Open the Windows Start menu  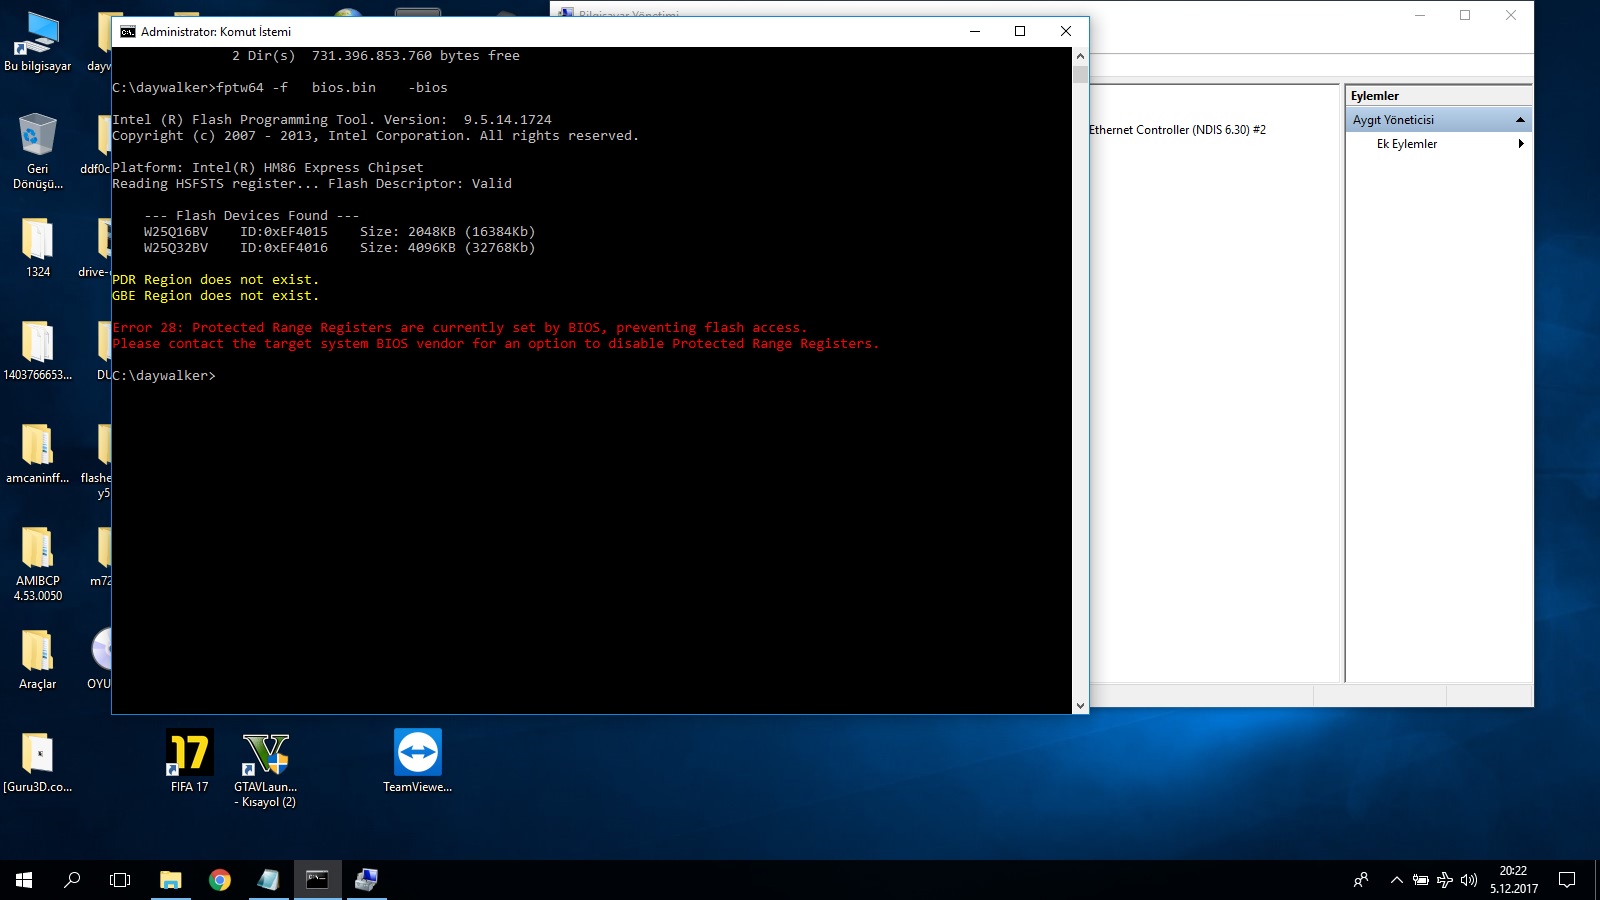(24, 880)
